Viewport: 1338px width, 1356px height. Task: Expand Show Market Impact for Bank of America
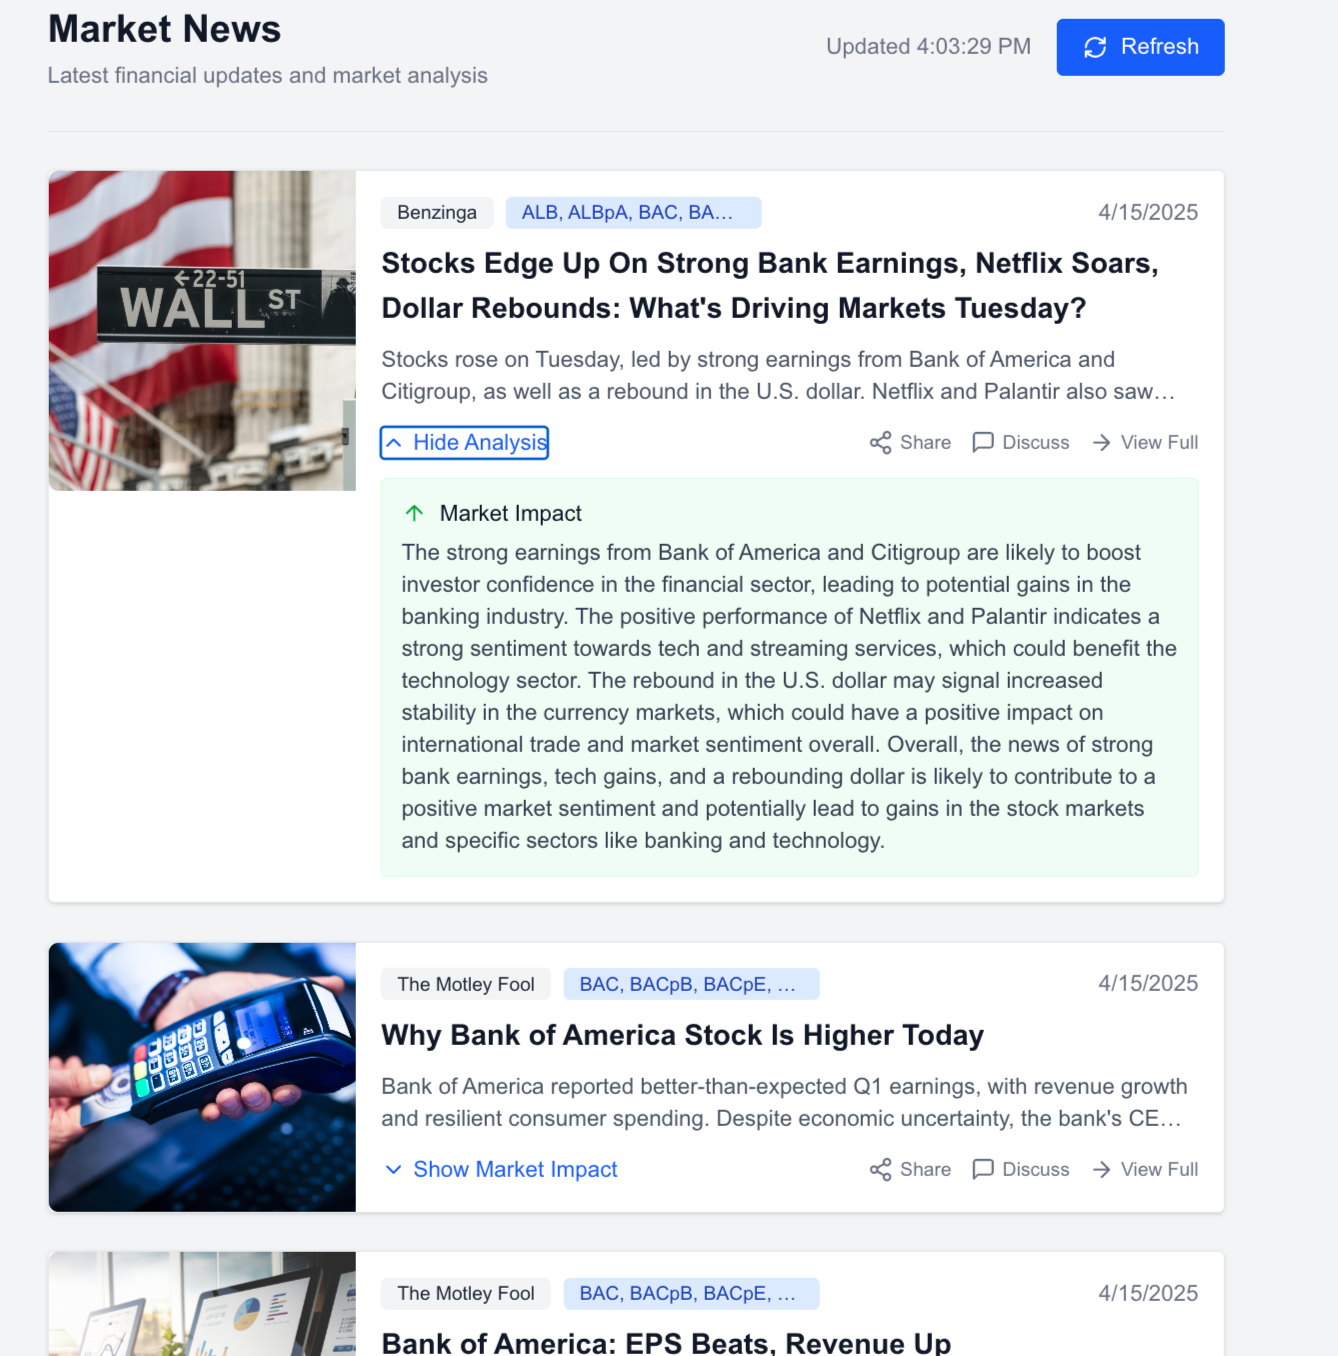(501, 1170)
